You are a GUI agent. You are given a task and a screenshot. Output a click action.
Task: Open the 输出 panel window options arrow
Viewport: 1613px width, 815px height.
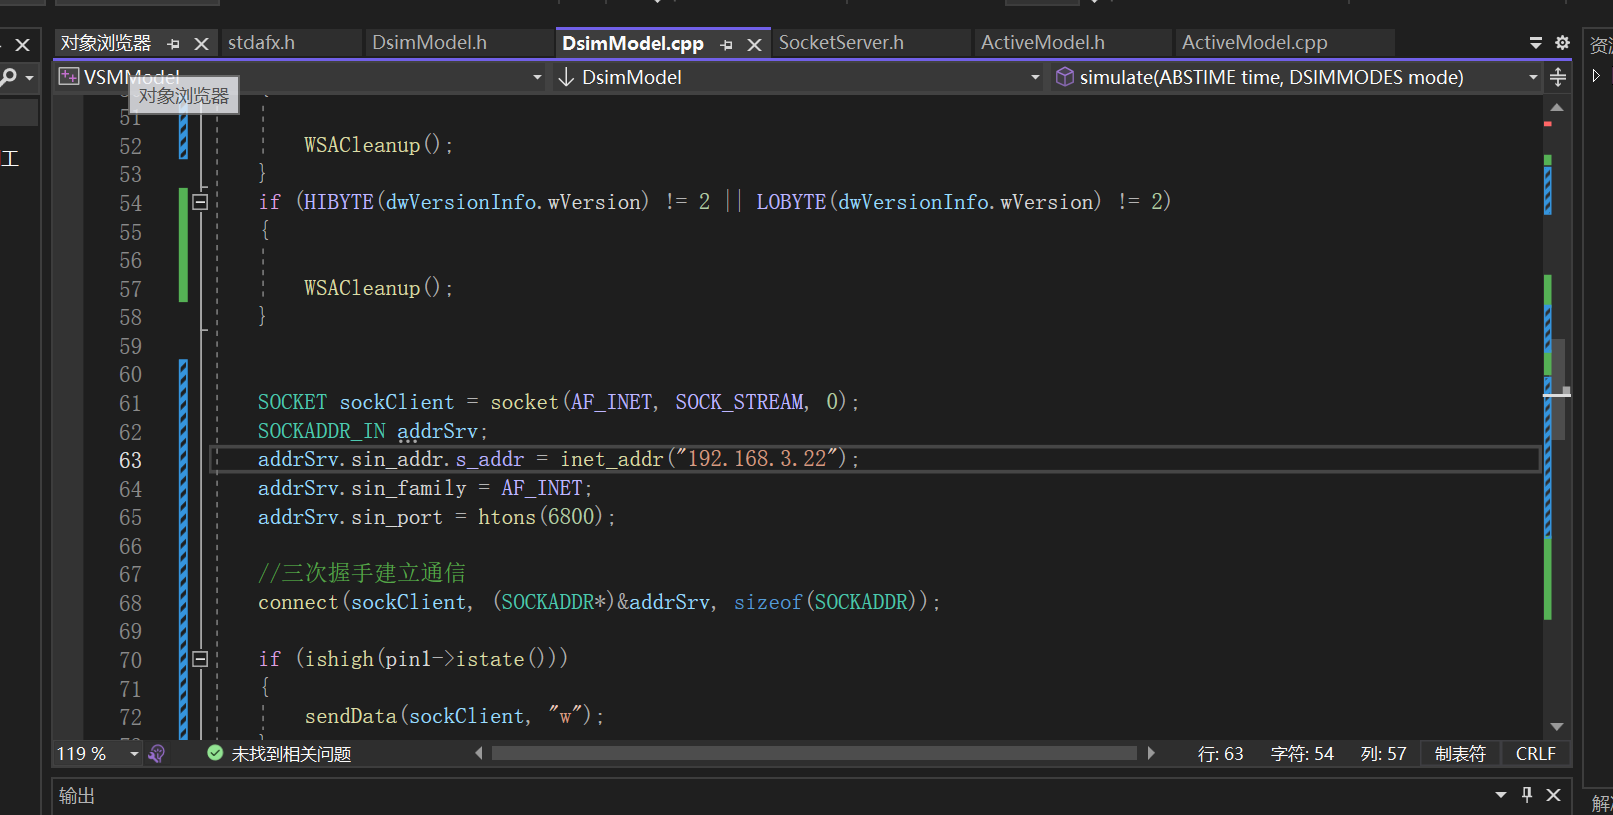click(x=1500, y=794)
